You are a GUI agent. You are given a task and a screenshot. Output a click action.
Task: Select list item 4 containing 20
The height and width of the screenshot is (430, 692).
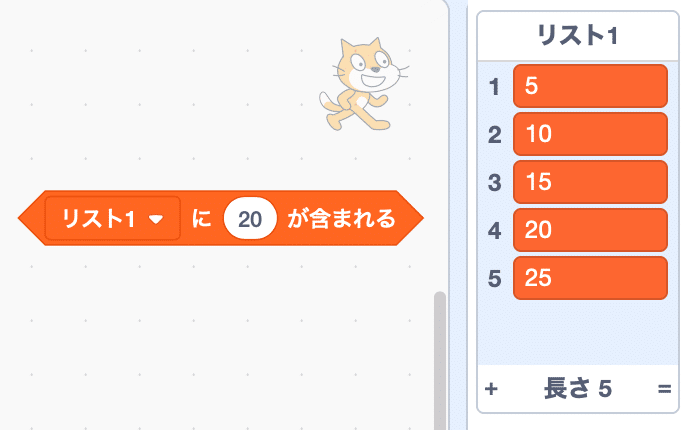[590, 230]
